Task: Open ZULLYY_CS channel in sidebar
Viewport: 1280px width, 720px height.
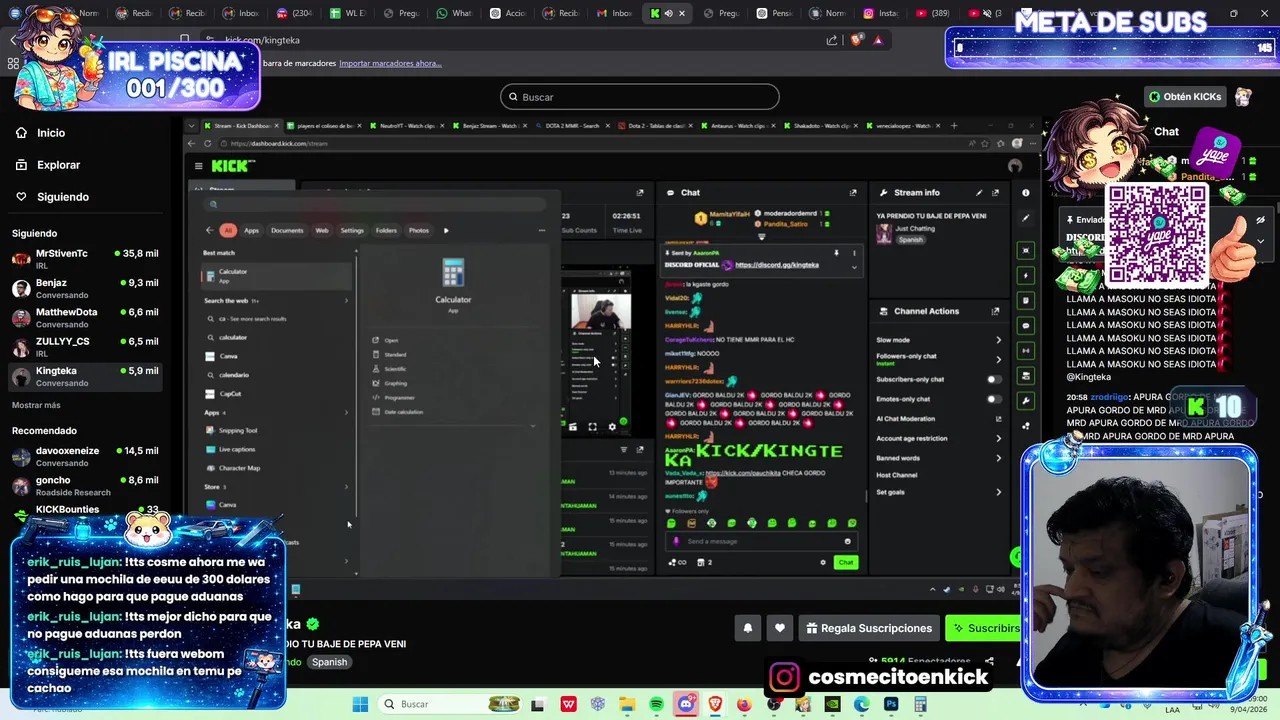Action: tap(85, 347)
